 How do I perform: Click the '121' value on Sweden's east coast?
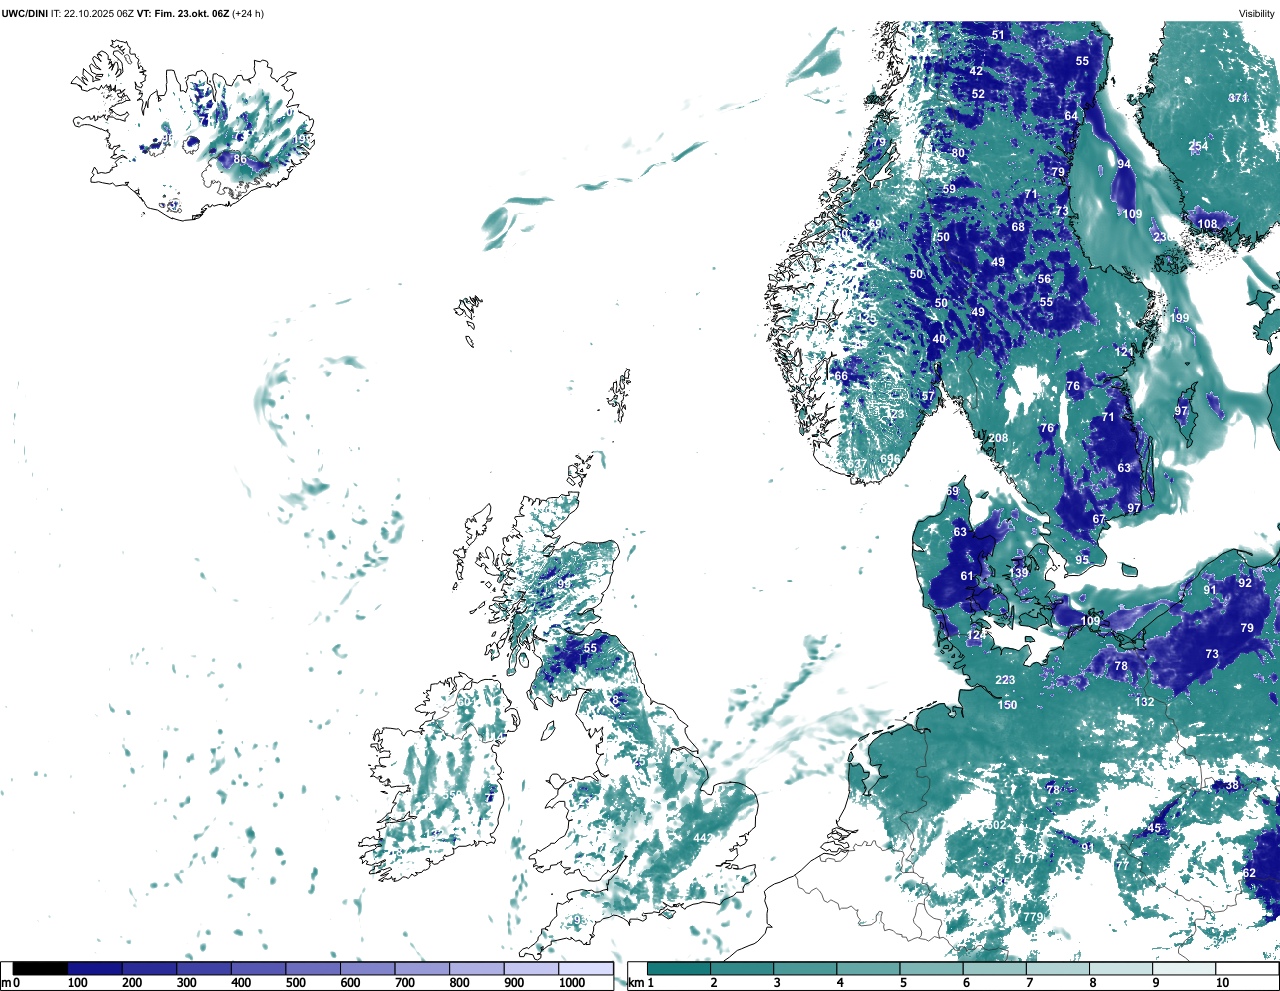tap(1125, 352)
